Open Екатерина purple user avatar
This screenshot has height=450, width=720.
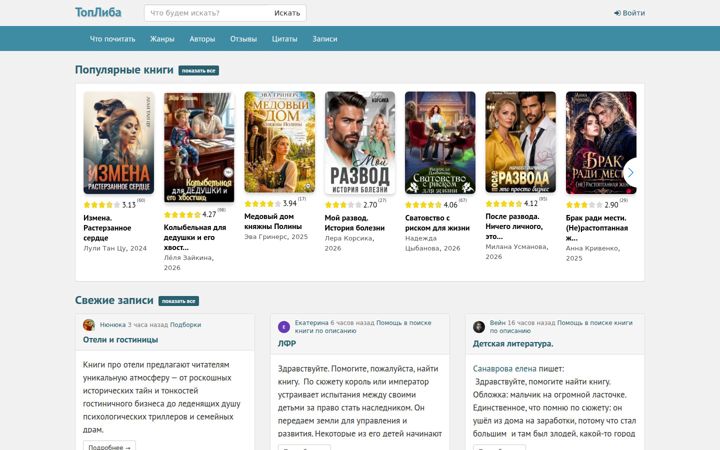pos(284,327)
